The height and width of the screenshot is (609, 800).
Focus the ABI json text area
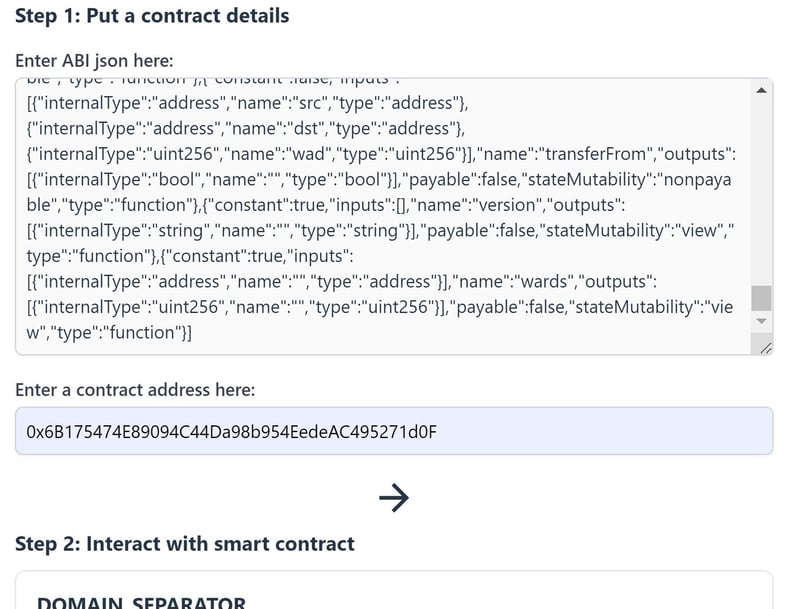tap(380, 215)
